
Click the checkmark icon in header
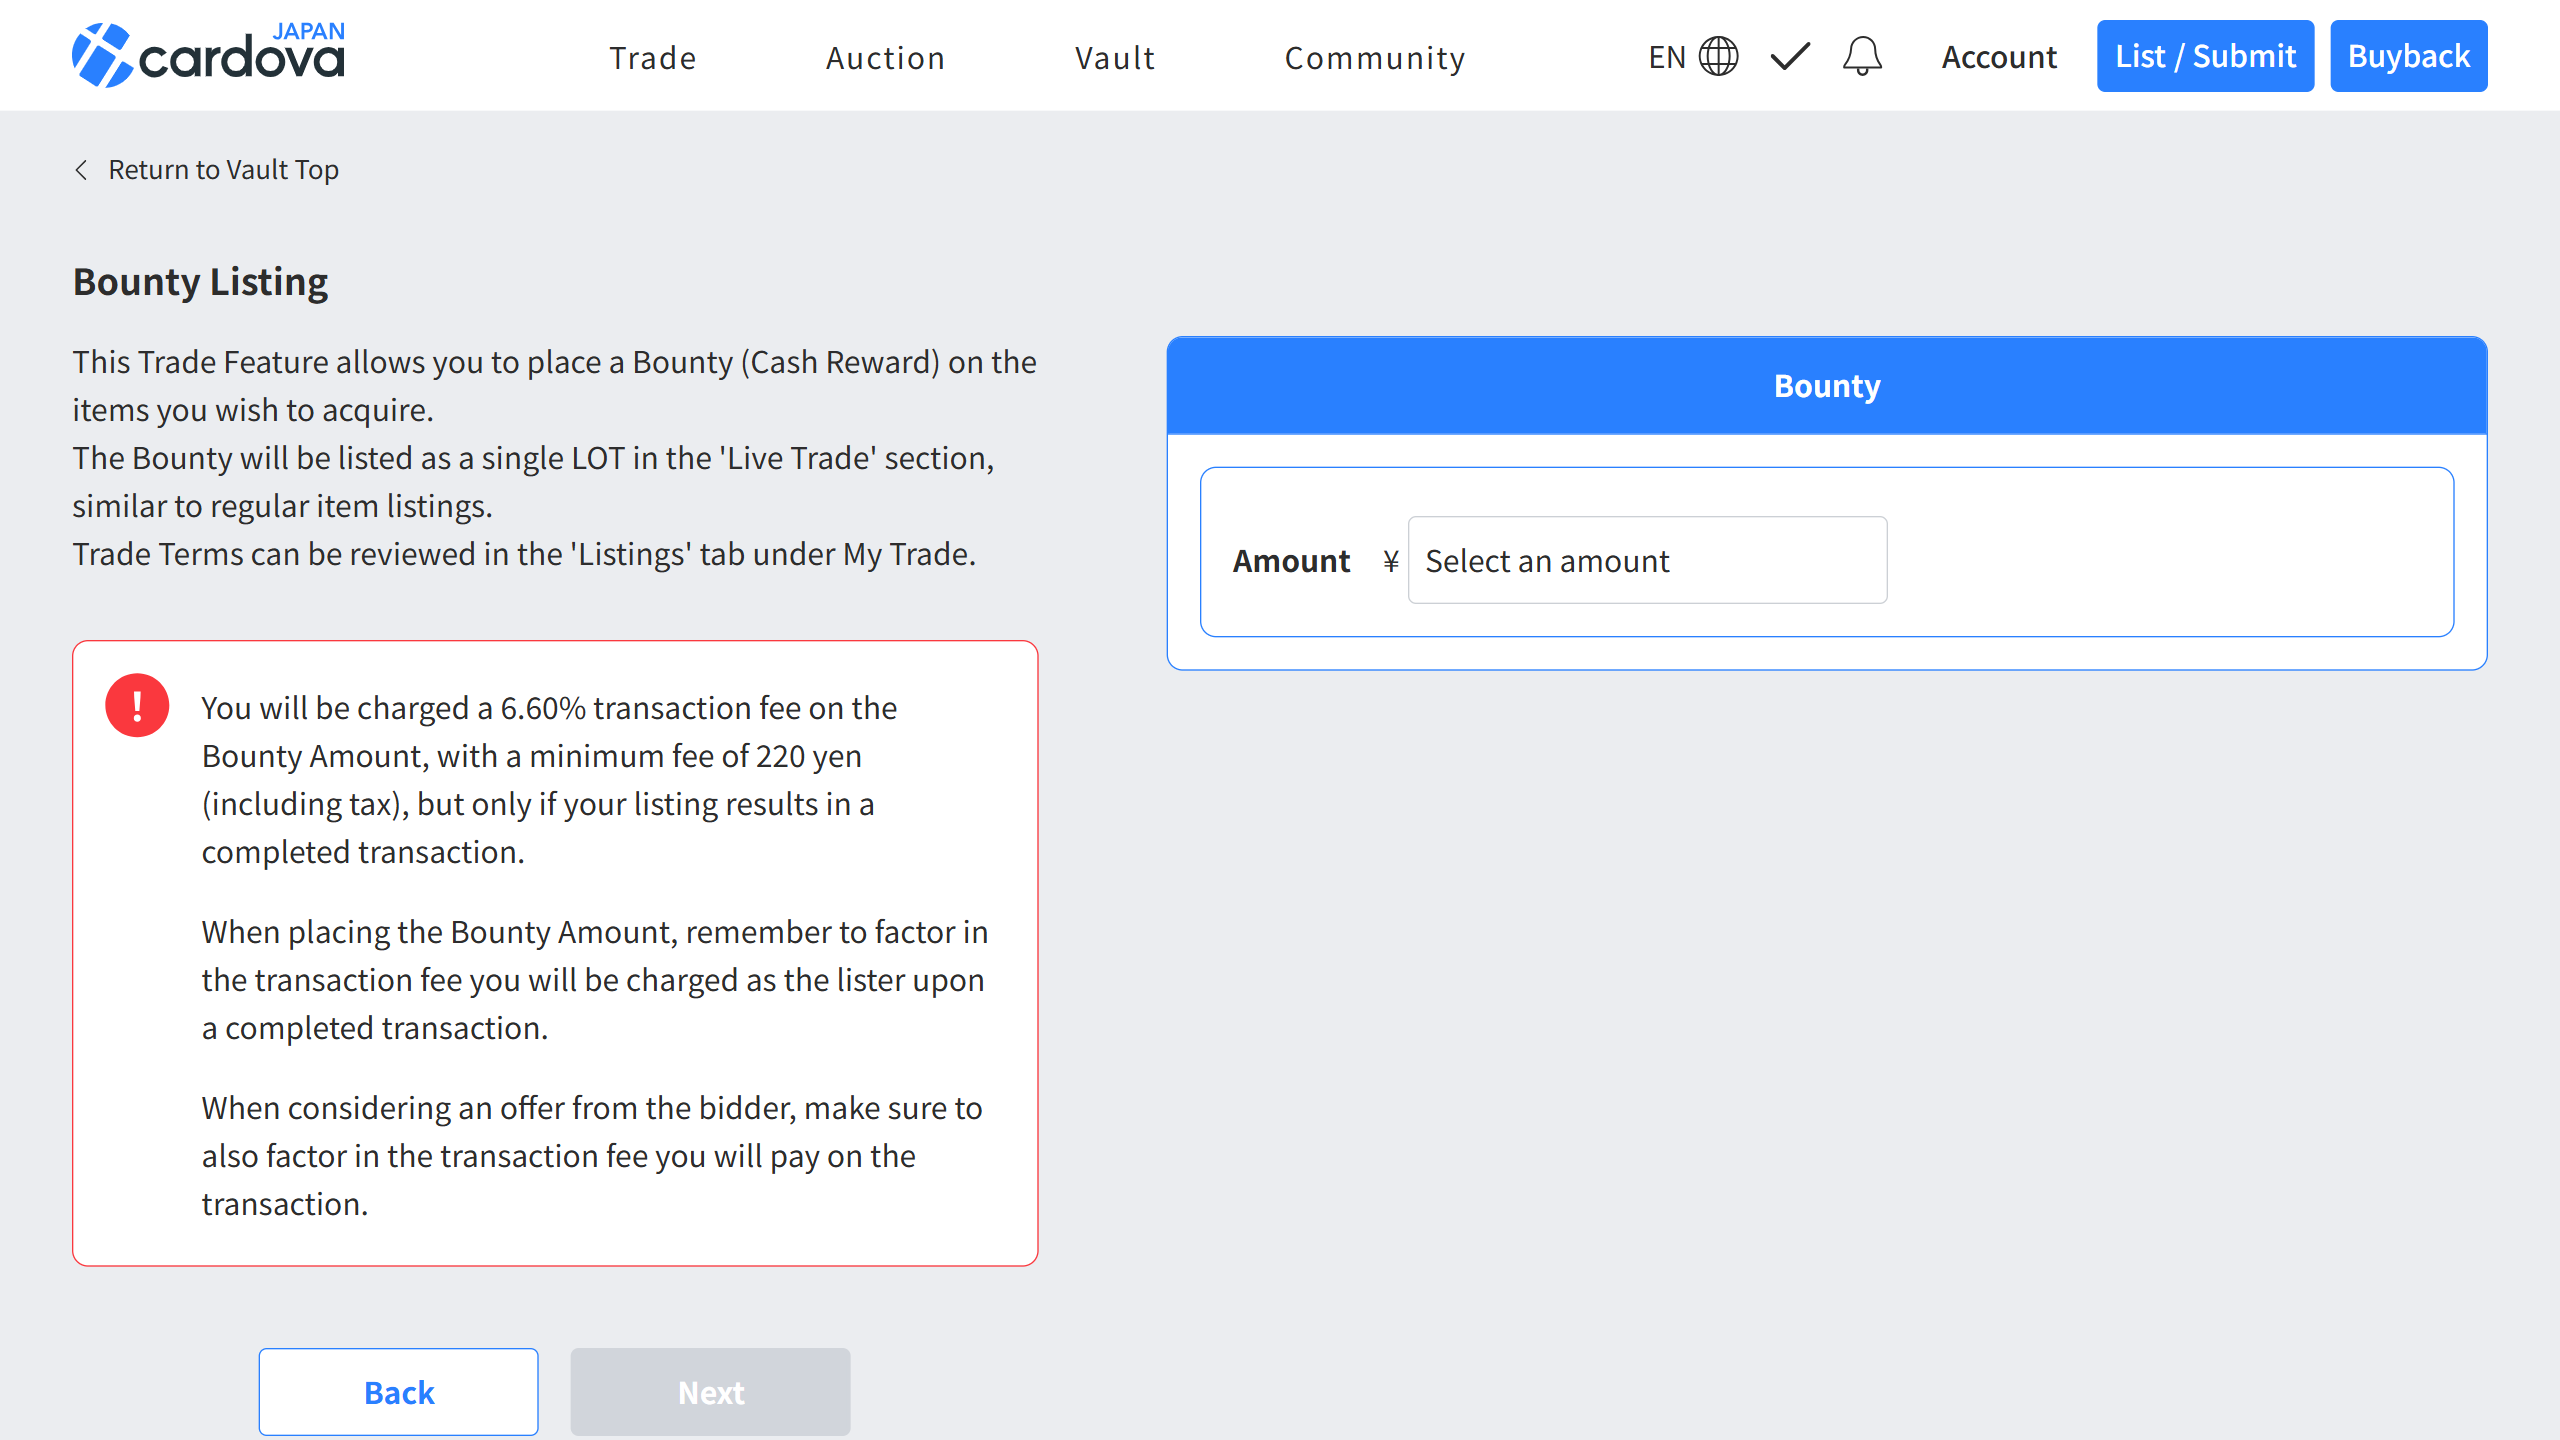pyautogui.click(x=1789, y=56)
